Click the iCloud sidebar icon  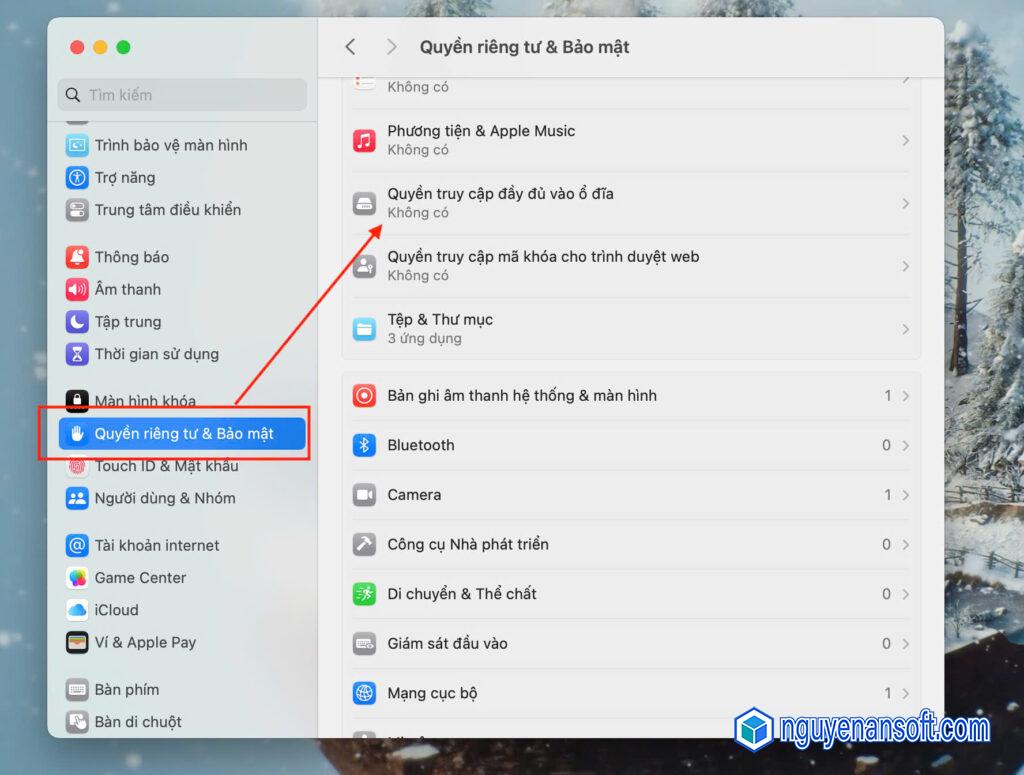click(77, 610)
